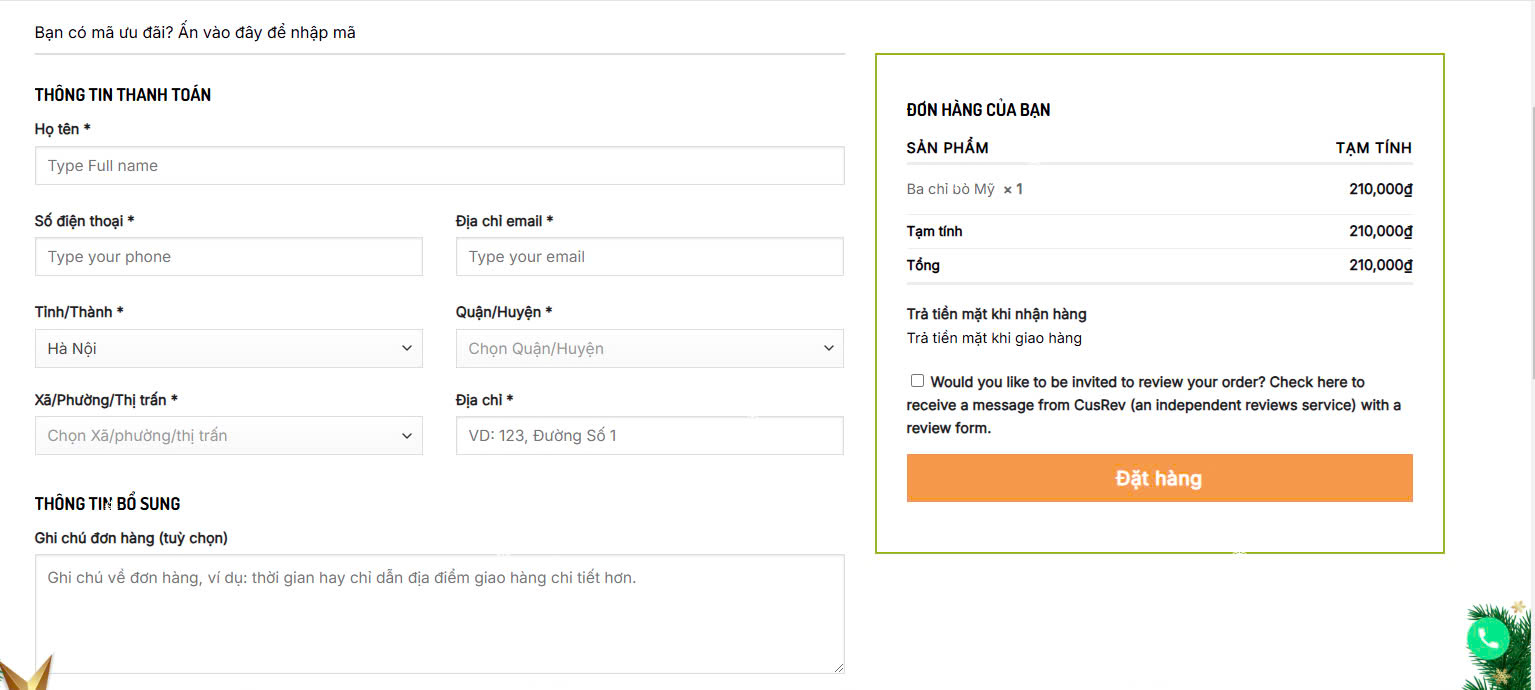Open the Chọn Xã/phường/thị trấn dropdown

pyautogui.click(x=228, y=435)
